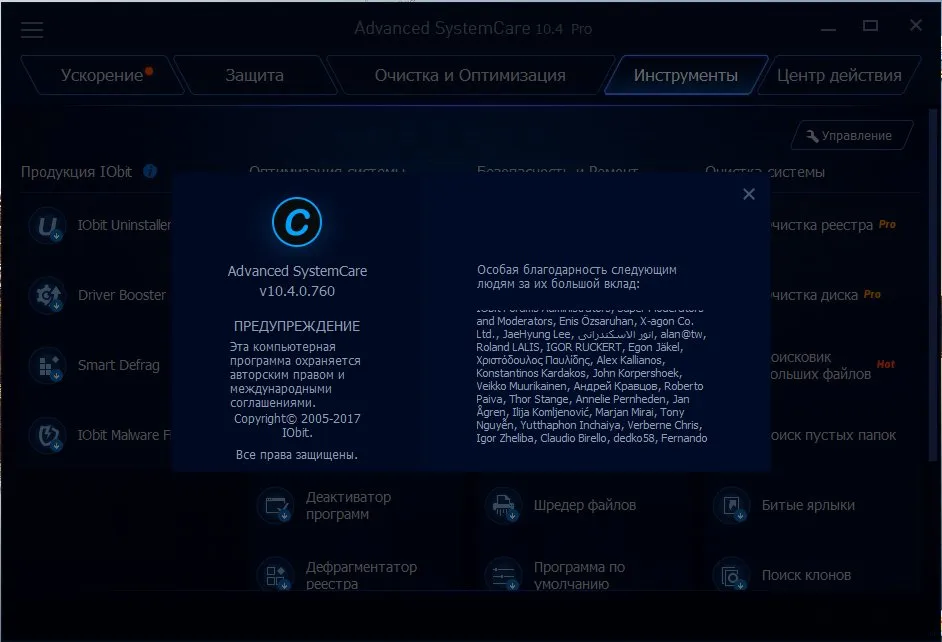Open the Smart Defrag icon
942x642 pixels.
(47, 365)
